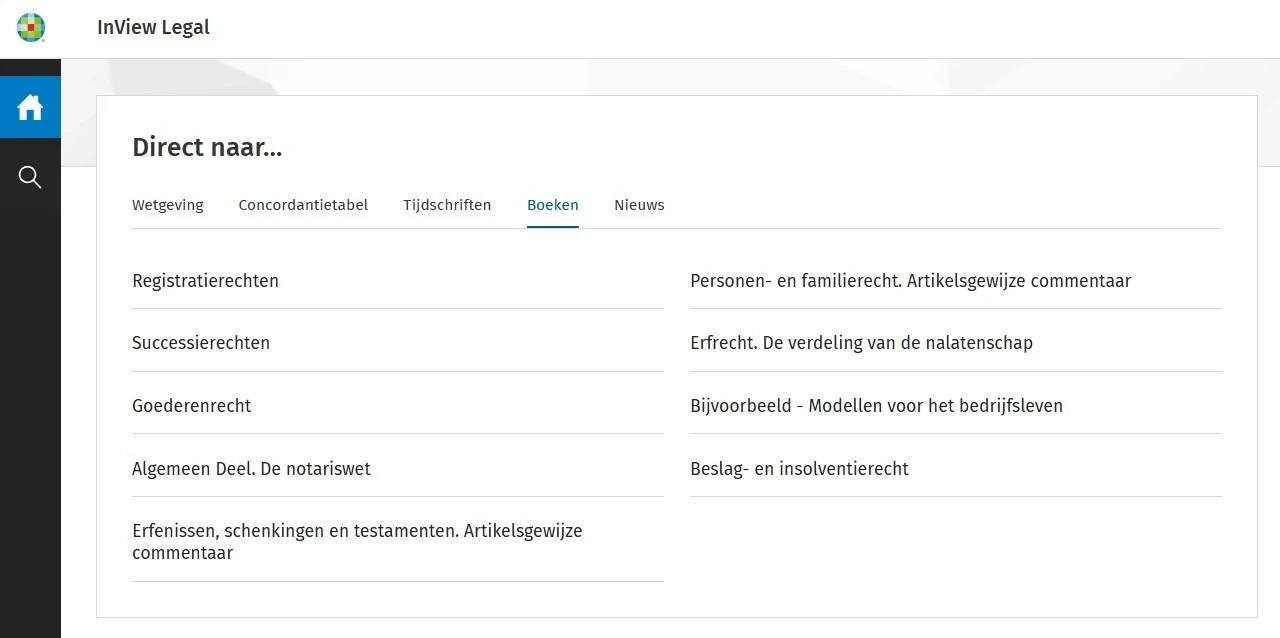Switch to the Concordantietabel tab

(x=303, y=205)
